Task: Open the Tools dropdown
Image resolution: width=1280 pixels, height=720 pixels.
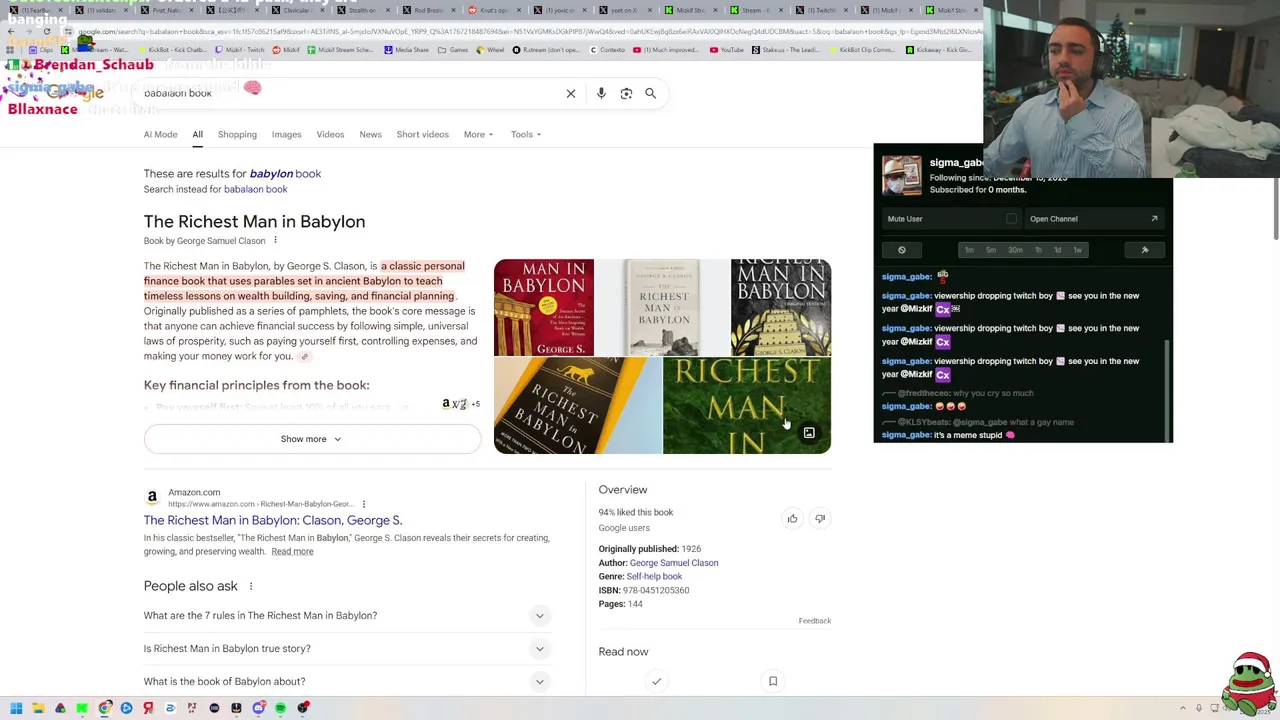Action: tap(526, 134)
